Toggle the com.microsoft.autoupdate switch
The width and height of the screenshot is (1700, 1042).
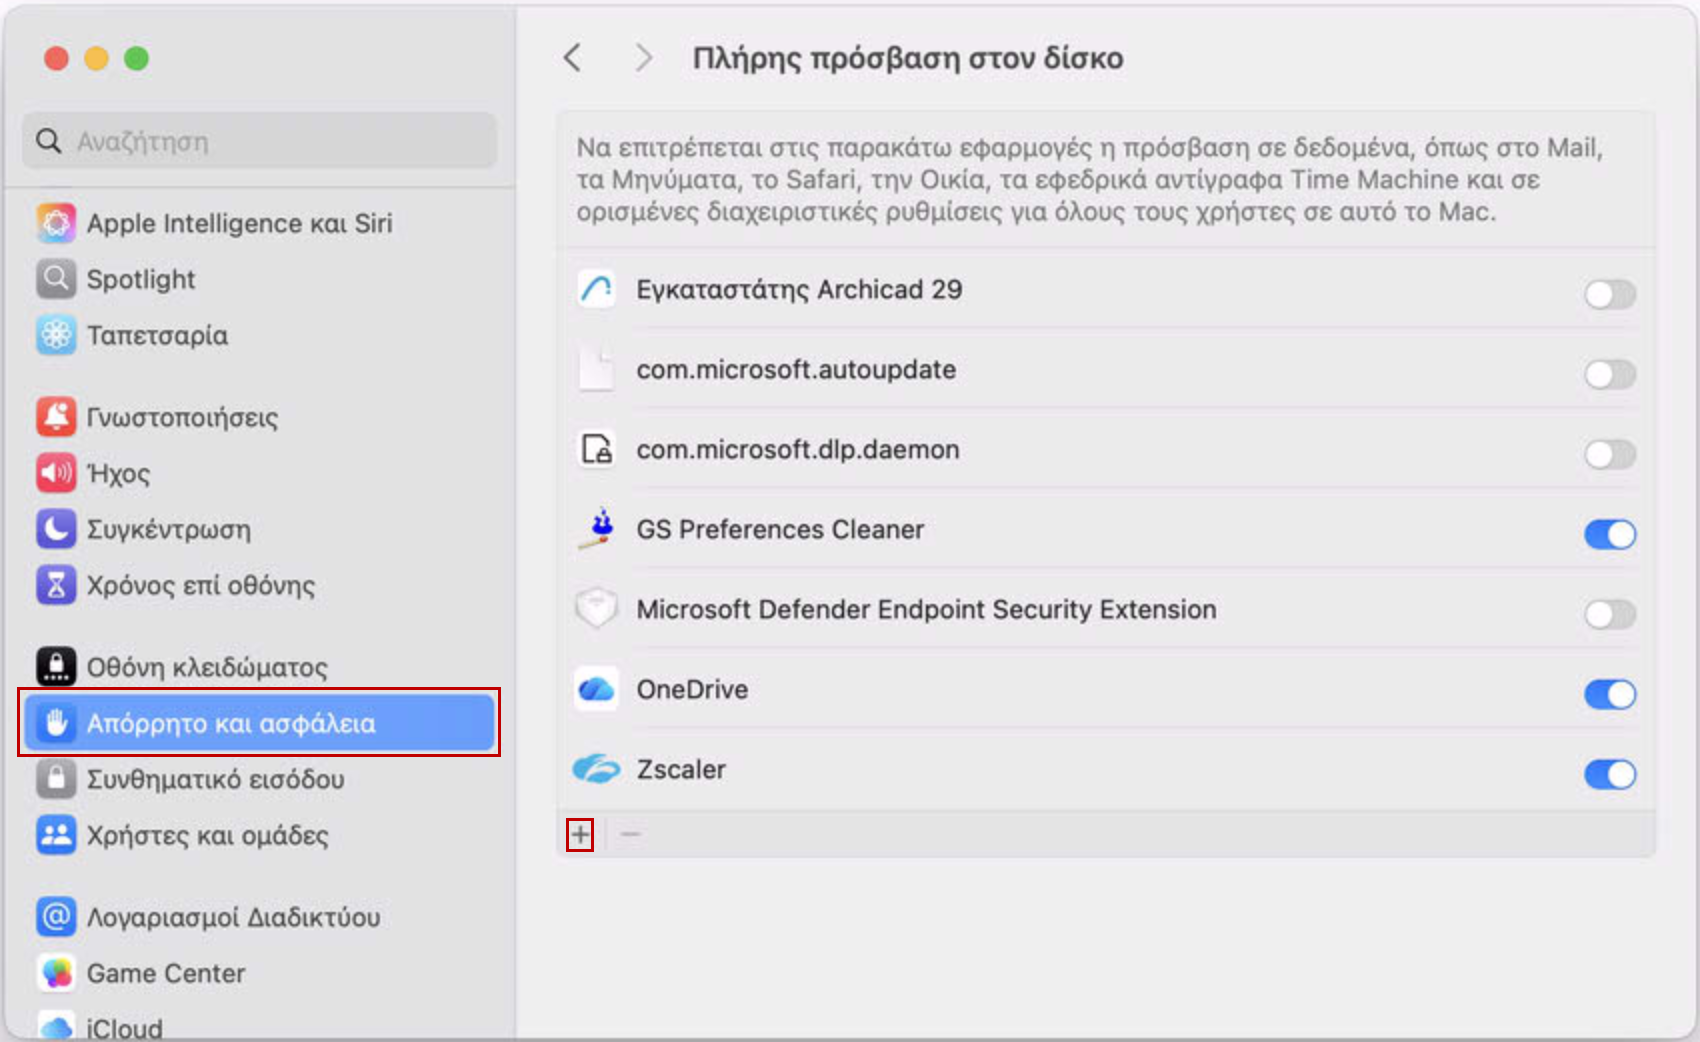click(x=1610, y=374)
